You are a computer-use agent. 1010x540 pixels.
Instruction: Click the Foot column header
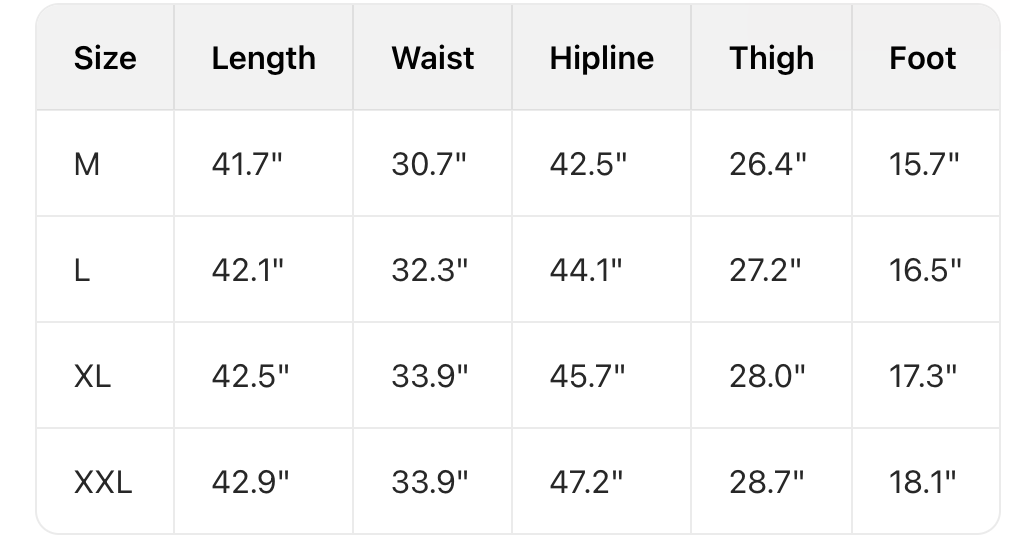(922, 58)
